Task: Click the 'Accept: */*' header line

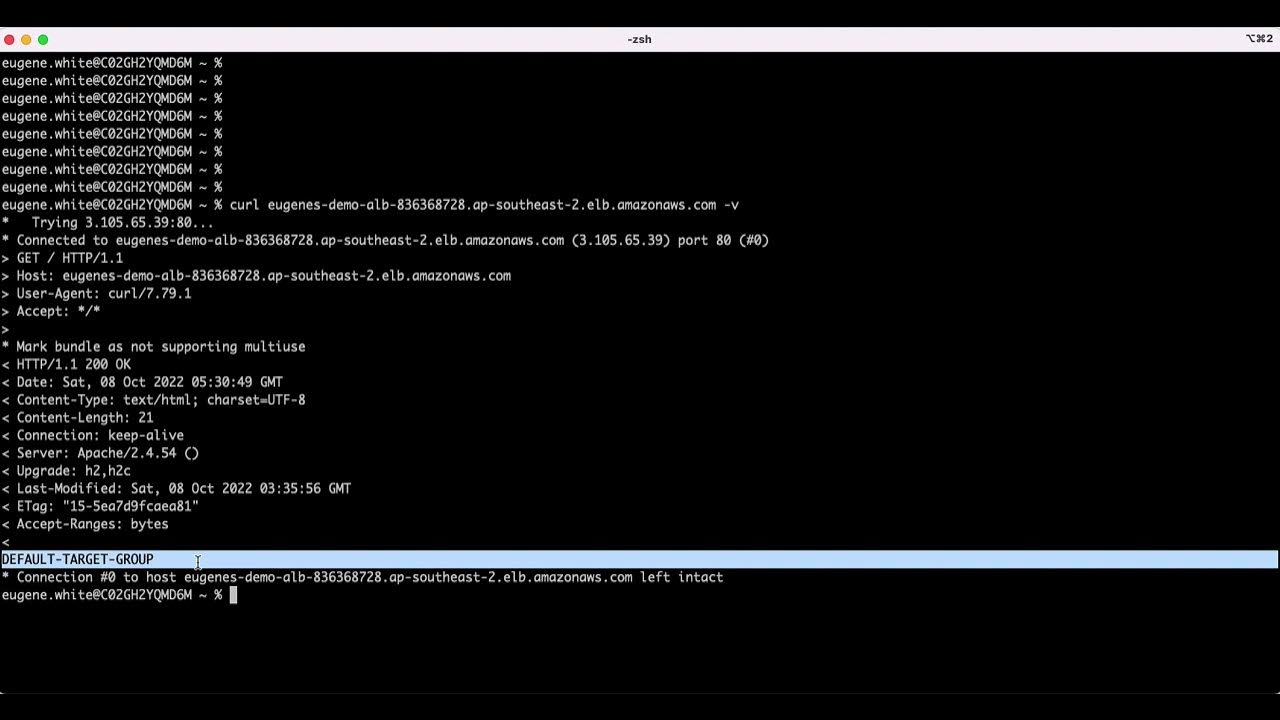Action: pyautogui.click(x=51, y=311)
